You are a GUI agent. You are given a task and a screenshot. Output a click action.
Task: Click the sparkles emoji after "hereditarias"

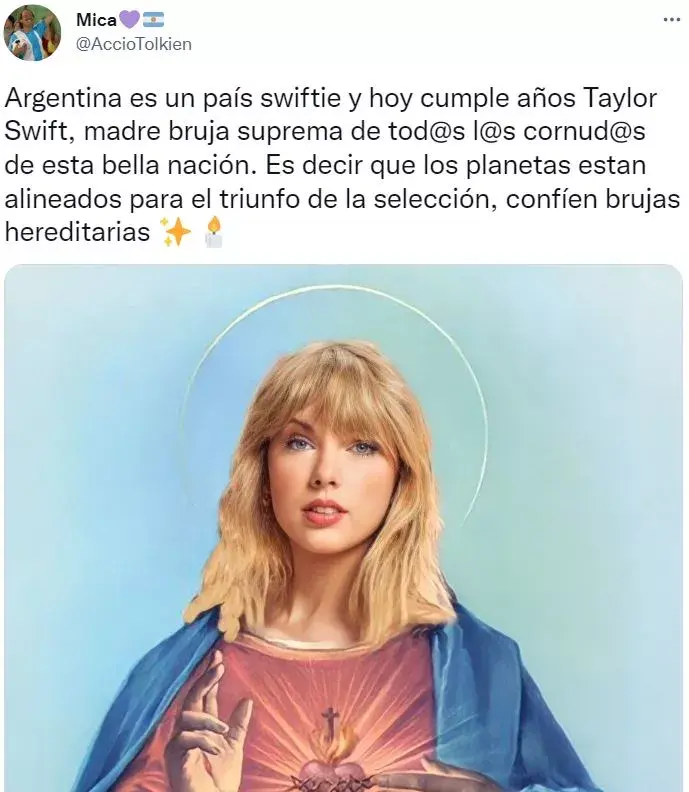tap(175, 232)
